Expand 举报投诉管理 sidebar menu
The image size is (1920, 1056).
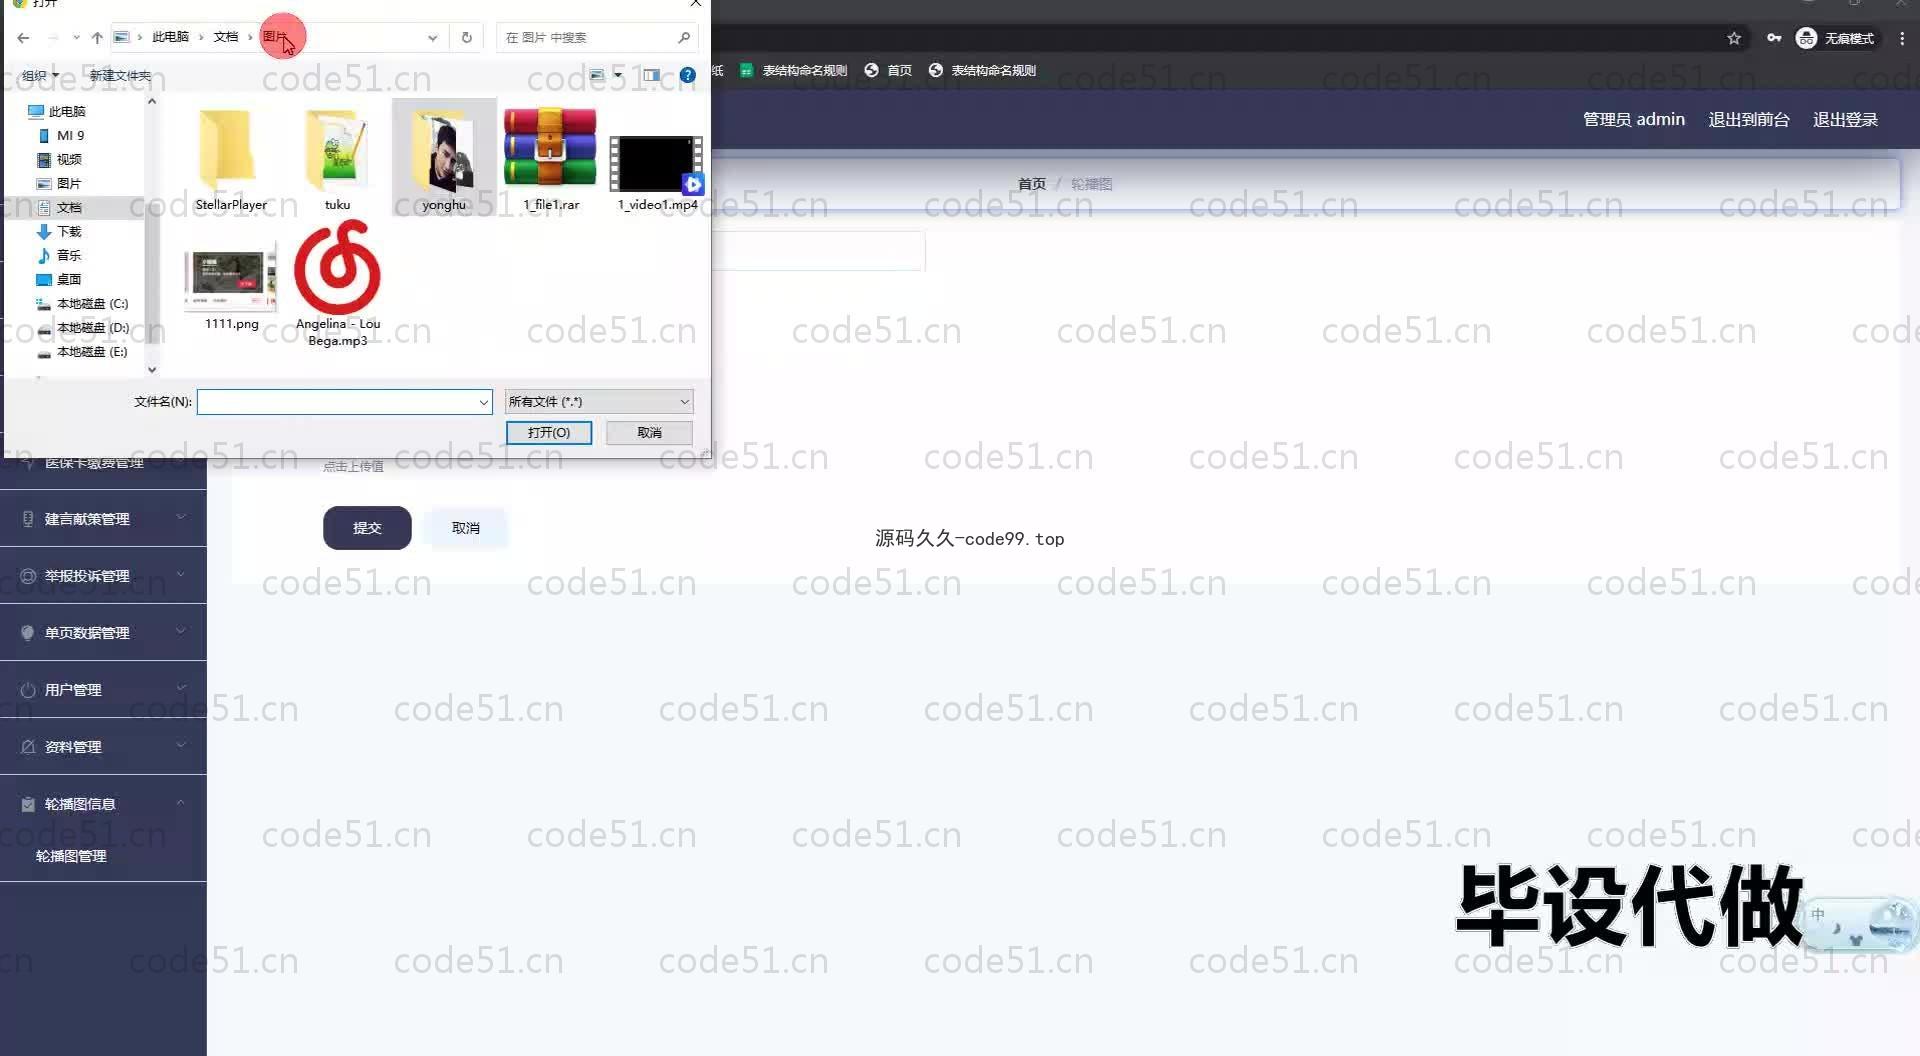click(103, 575)
